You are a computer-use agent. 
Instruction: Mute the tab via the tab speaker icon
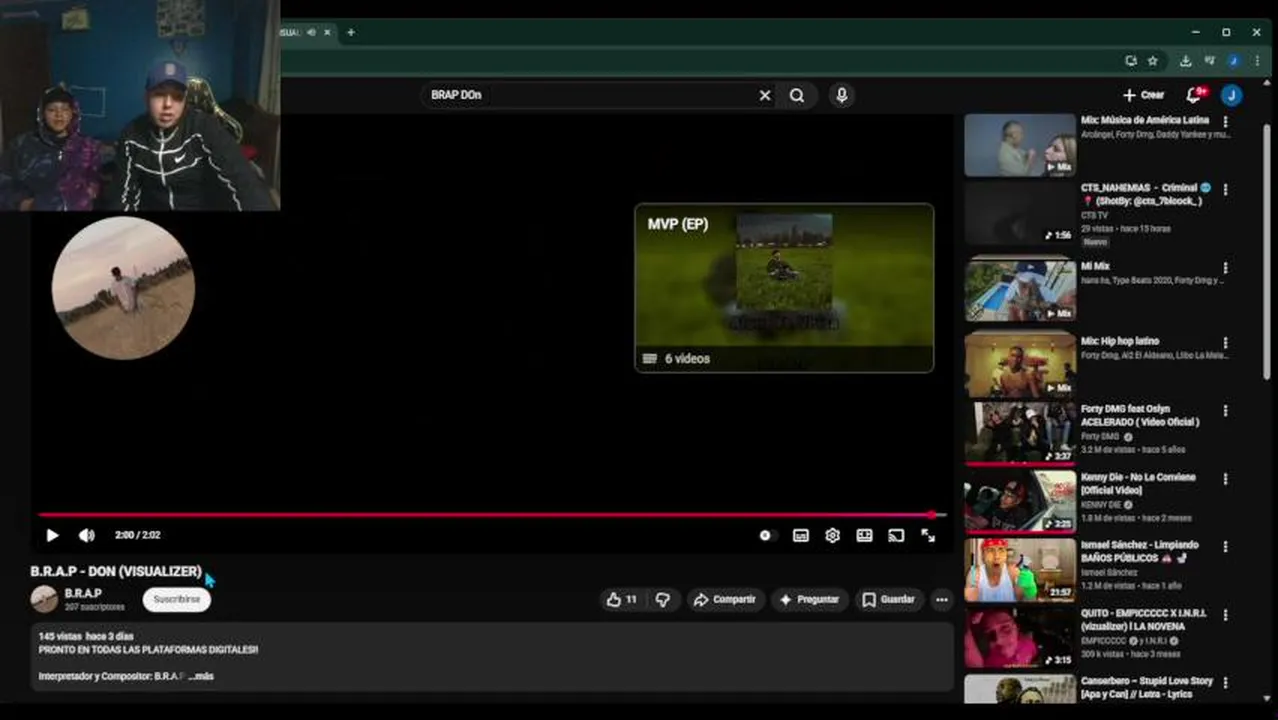311,32
